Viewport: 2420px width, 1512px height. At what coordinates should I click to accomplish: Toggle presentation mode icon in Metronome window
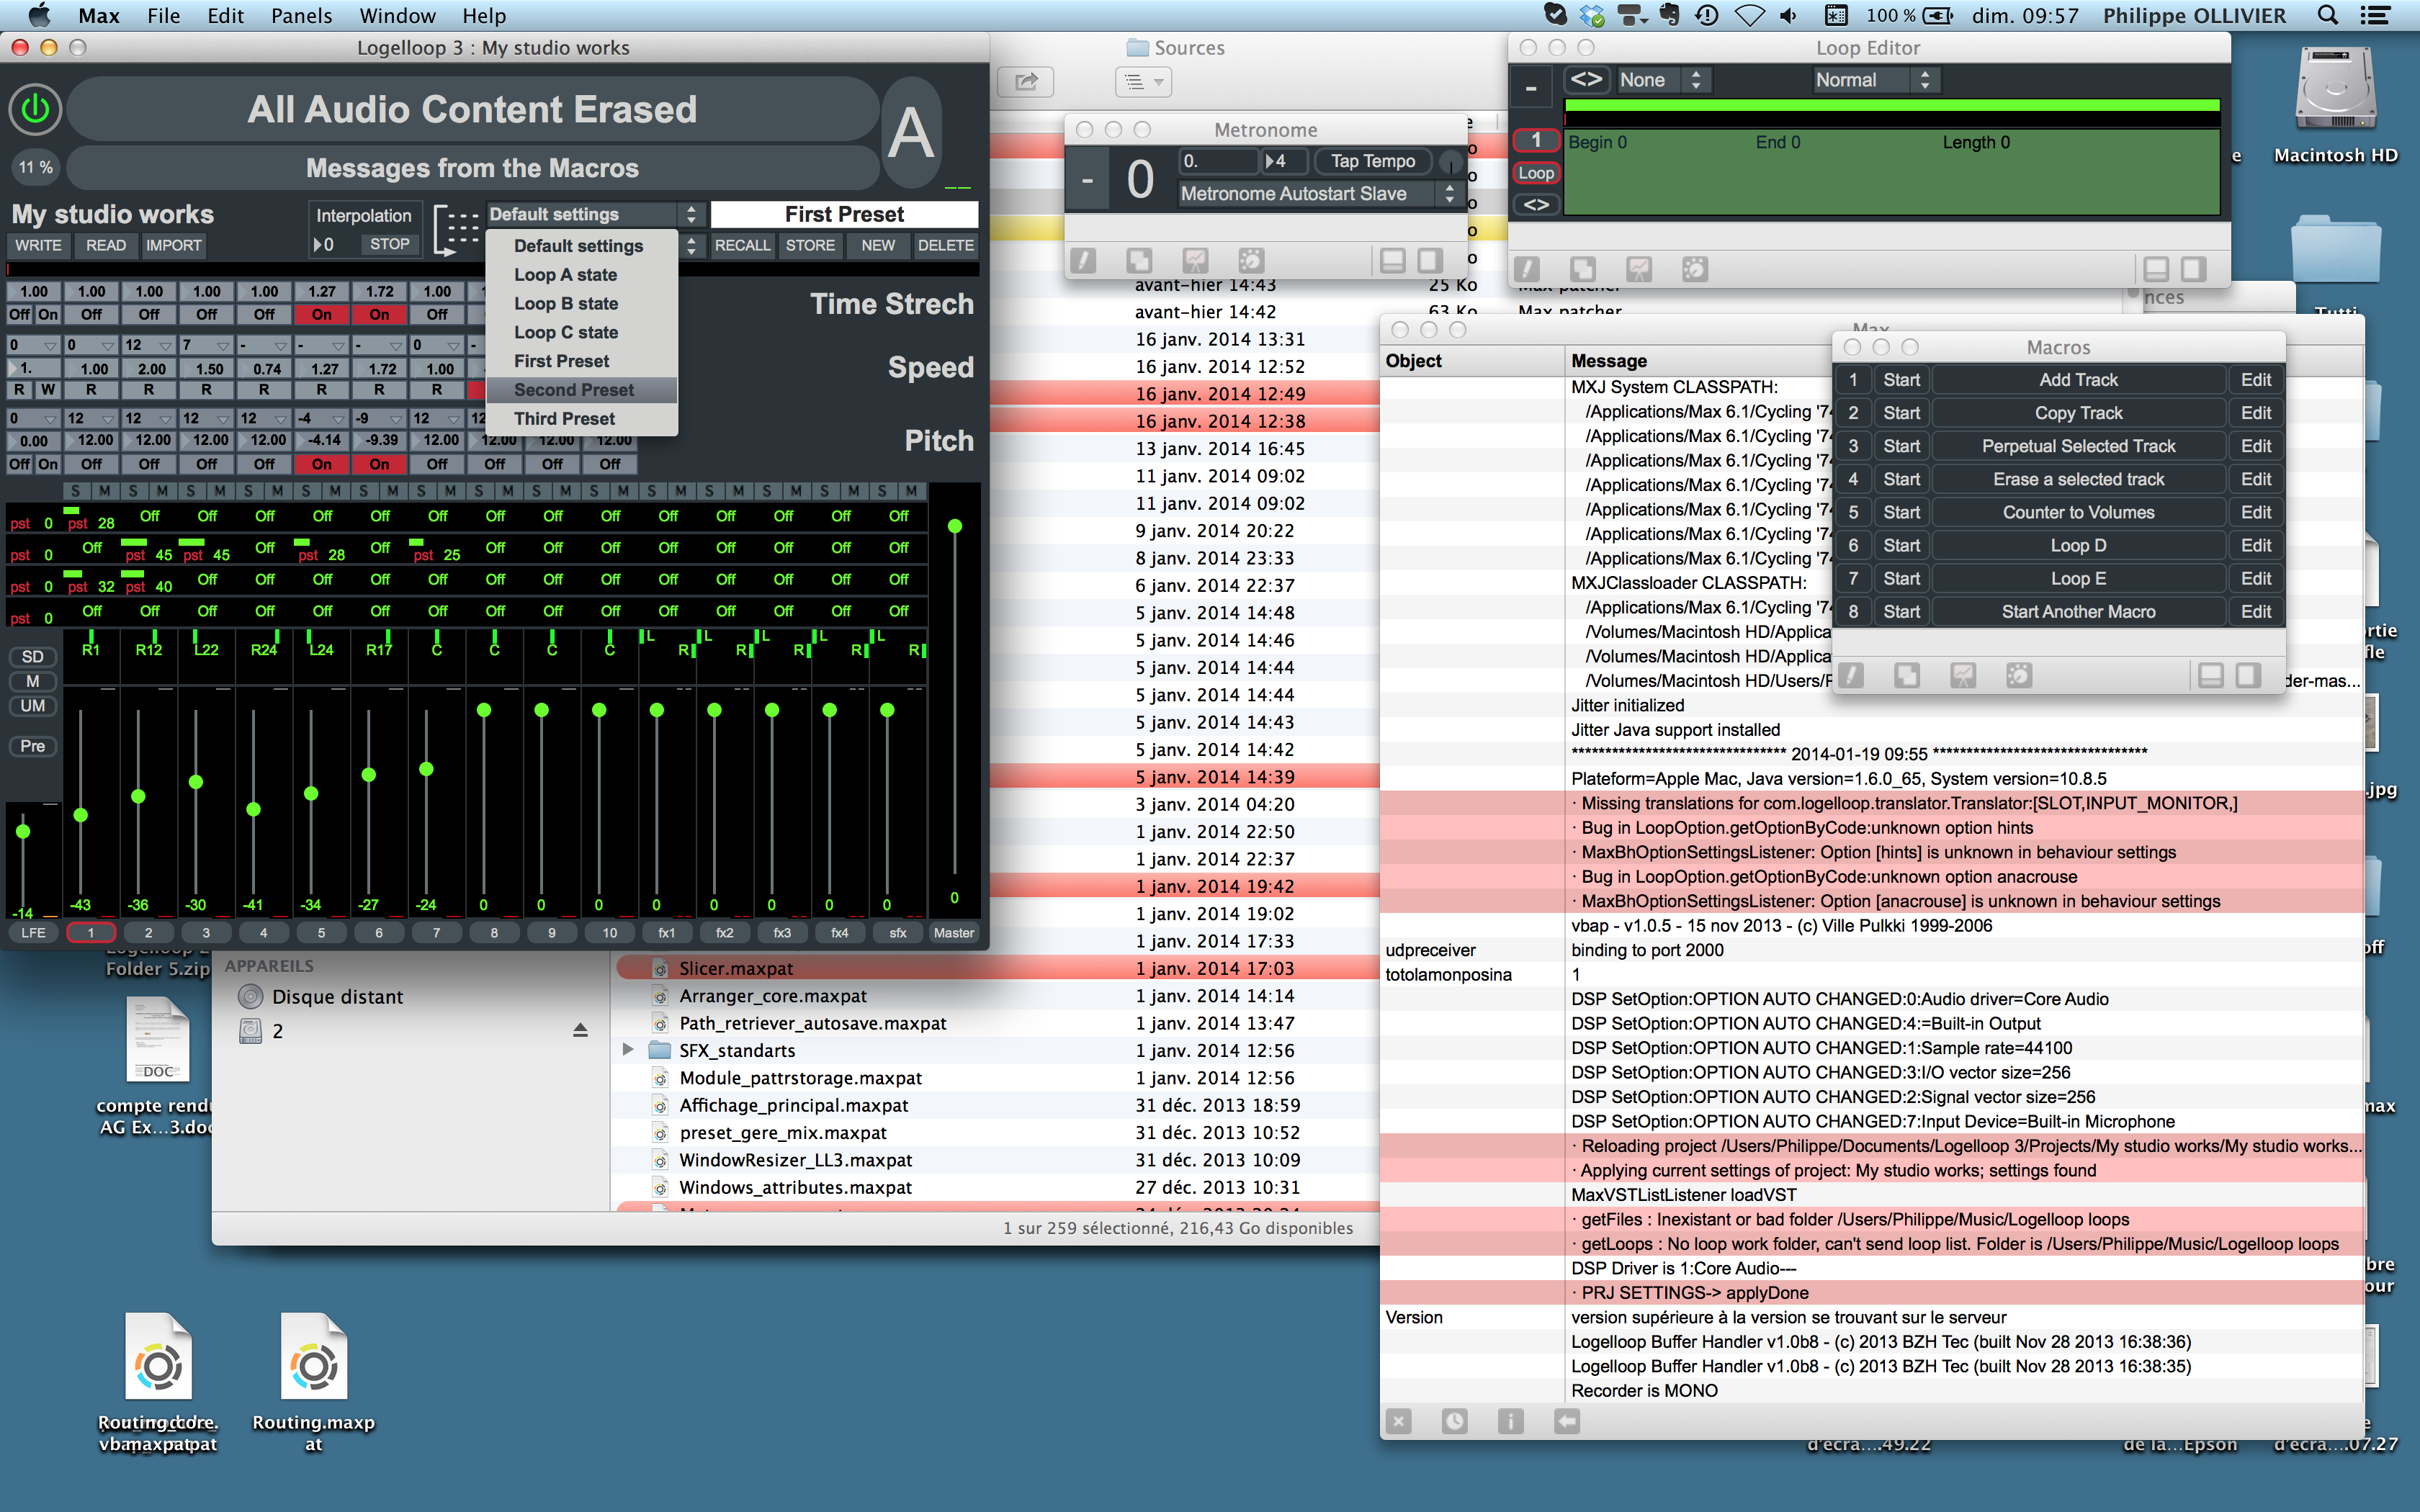coord(1195,261)
